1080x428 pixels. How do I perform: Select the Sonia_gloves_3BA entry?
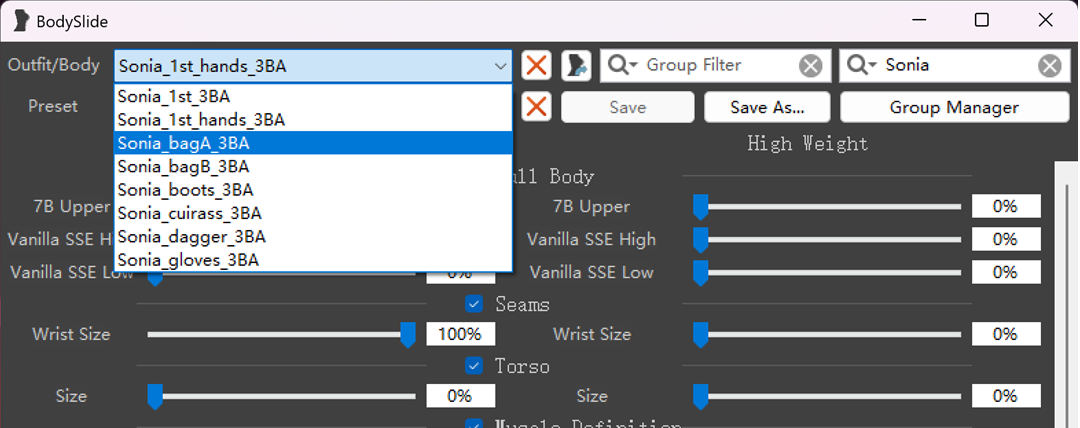point(188,260)
